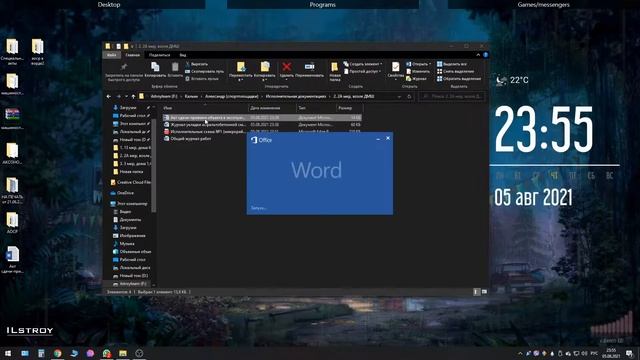Collapse the ribbon with the chevron

[x=478, y=55]
